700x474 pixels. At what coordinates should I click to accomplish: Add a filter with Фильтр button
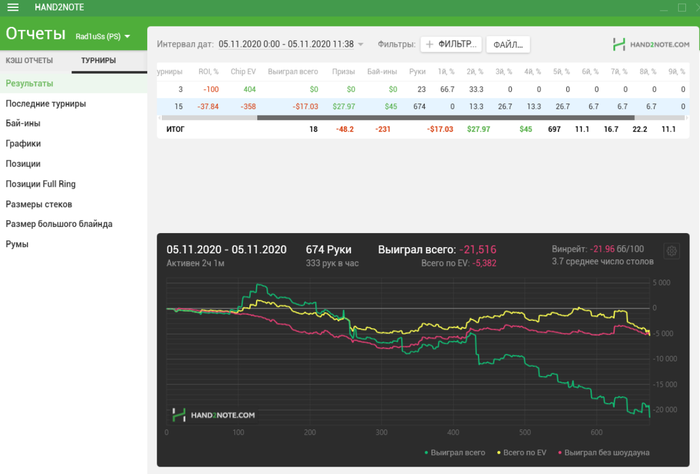click(x=451, y=44)
